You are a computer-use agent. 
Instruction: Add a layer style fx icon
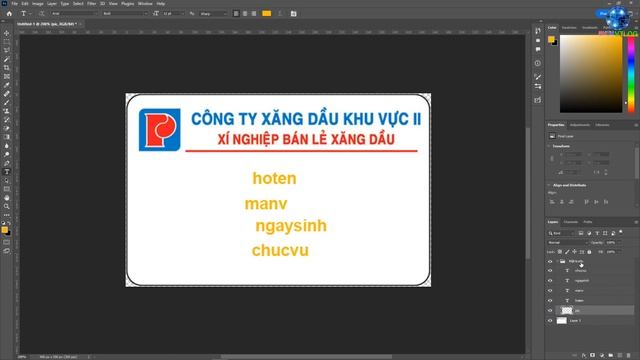(584, 356)
